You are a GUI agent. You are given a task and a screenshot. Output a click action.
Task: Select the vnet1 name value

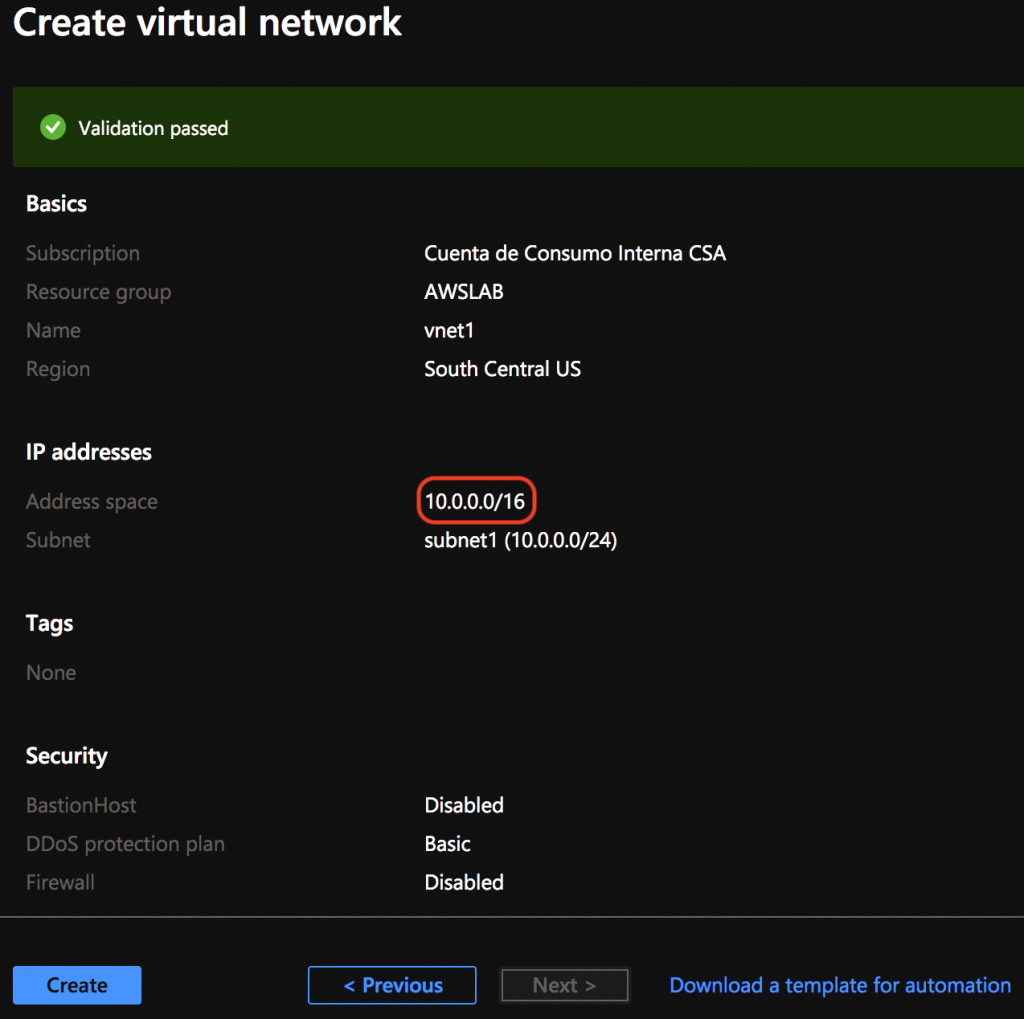pos(449,331)
